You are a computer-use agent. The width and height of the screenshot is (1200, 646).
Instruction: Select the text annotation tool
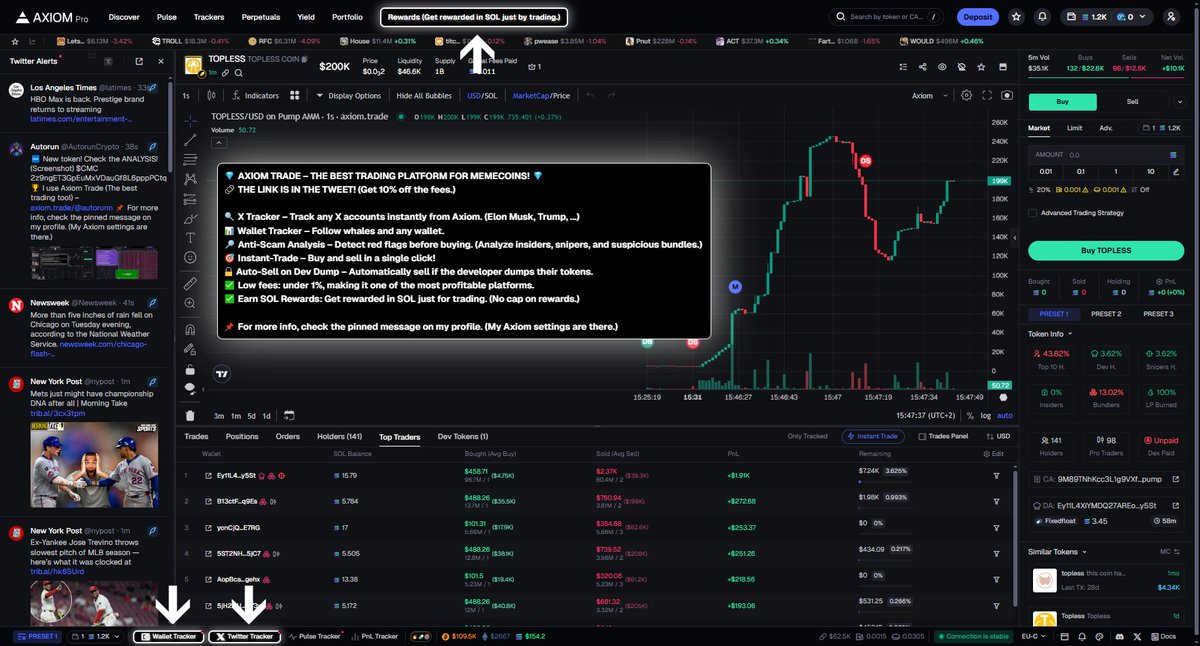190,237
